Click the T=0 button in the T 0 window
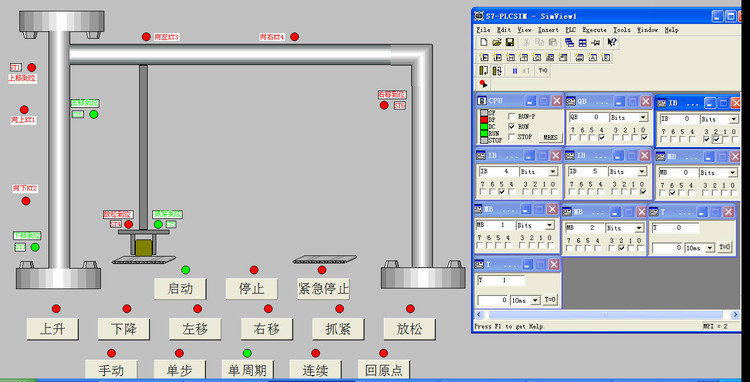Viewport: 750px width, 382px height. tap(725, 248)
